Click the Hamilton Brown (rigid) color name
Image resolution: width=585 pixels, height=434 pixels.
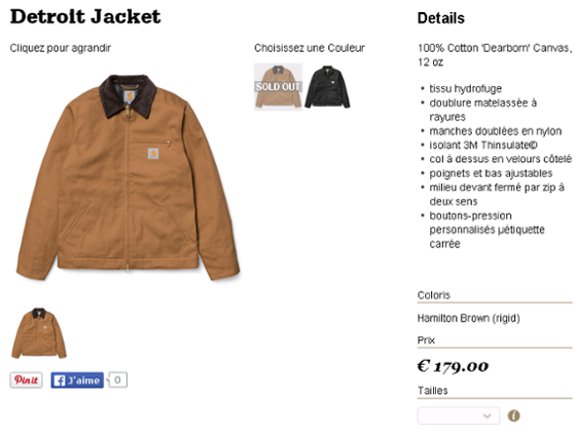click(469, 318)
